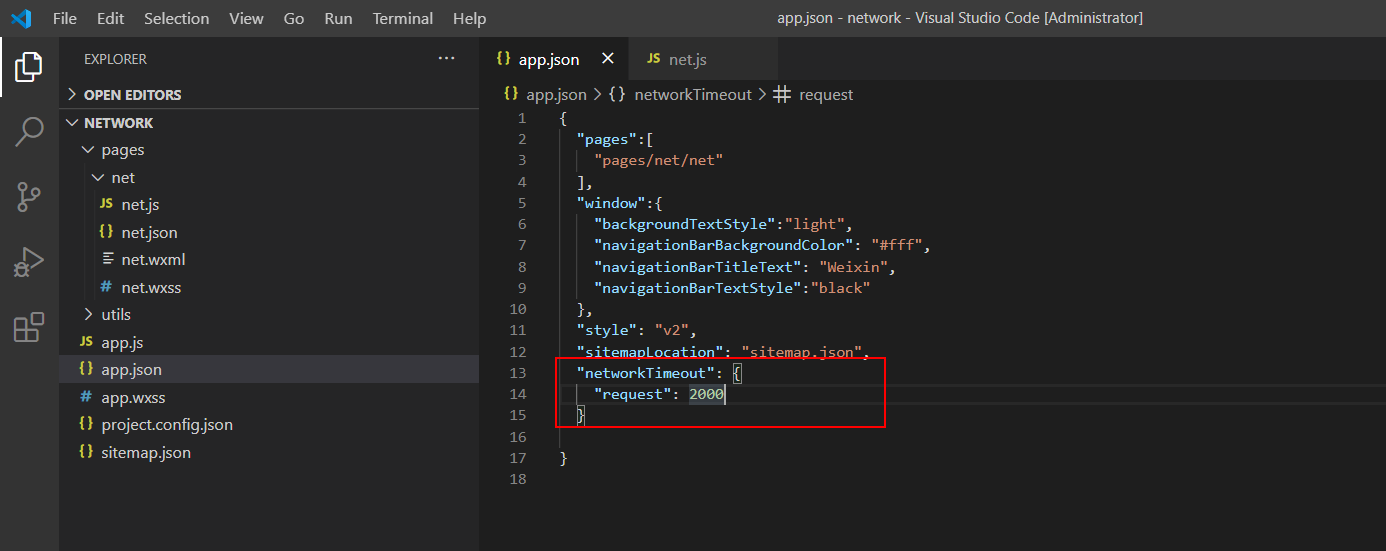Expand the Open Editors section
The image size is (1386, 551).
[269, 95]
